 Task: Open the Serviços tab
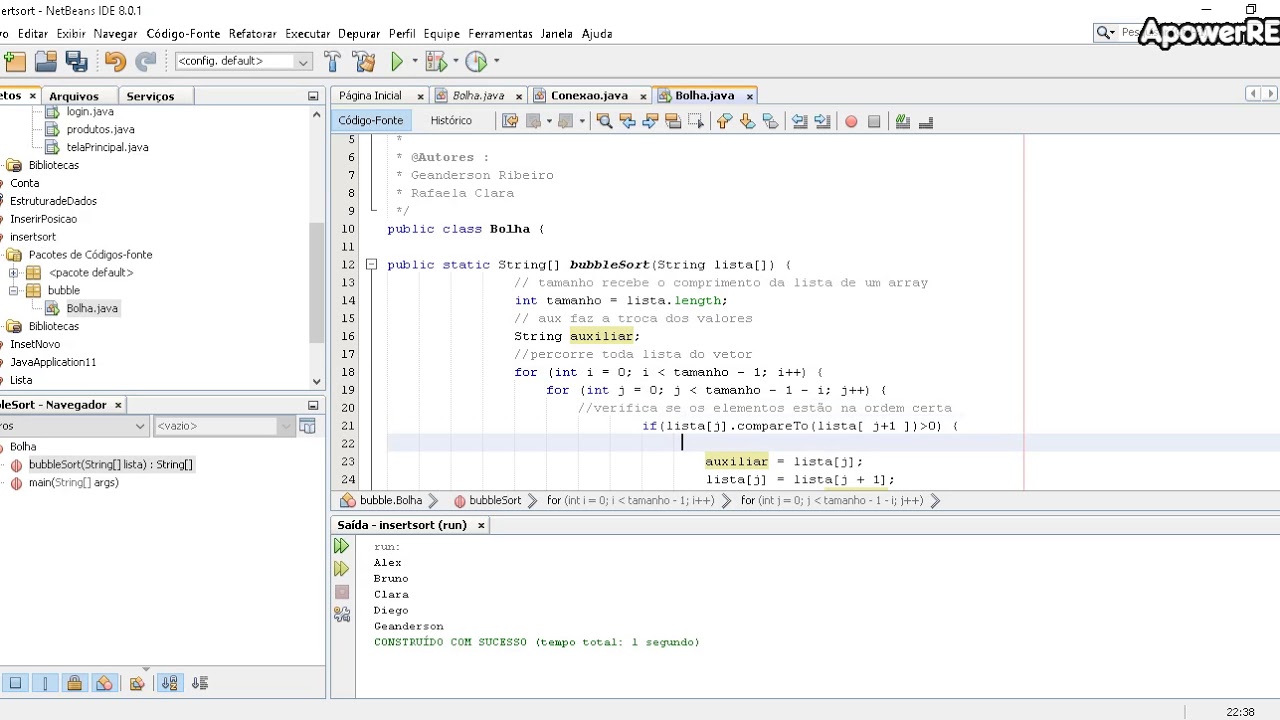[151, 96]
